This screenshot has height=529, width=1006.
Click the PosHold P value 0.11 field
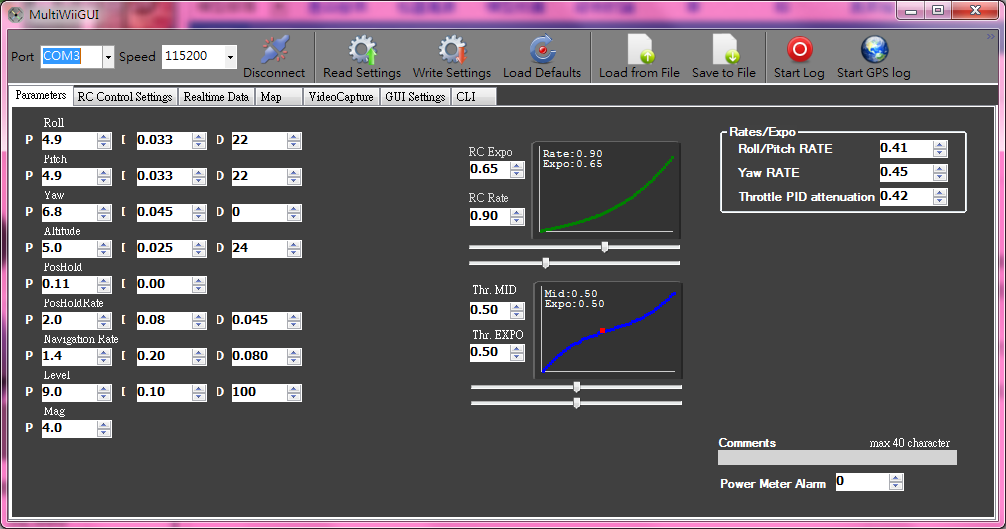point(69,284)
